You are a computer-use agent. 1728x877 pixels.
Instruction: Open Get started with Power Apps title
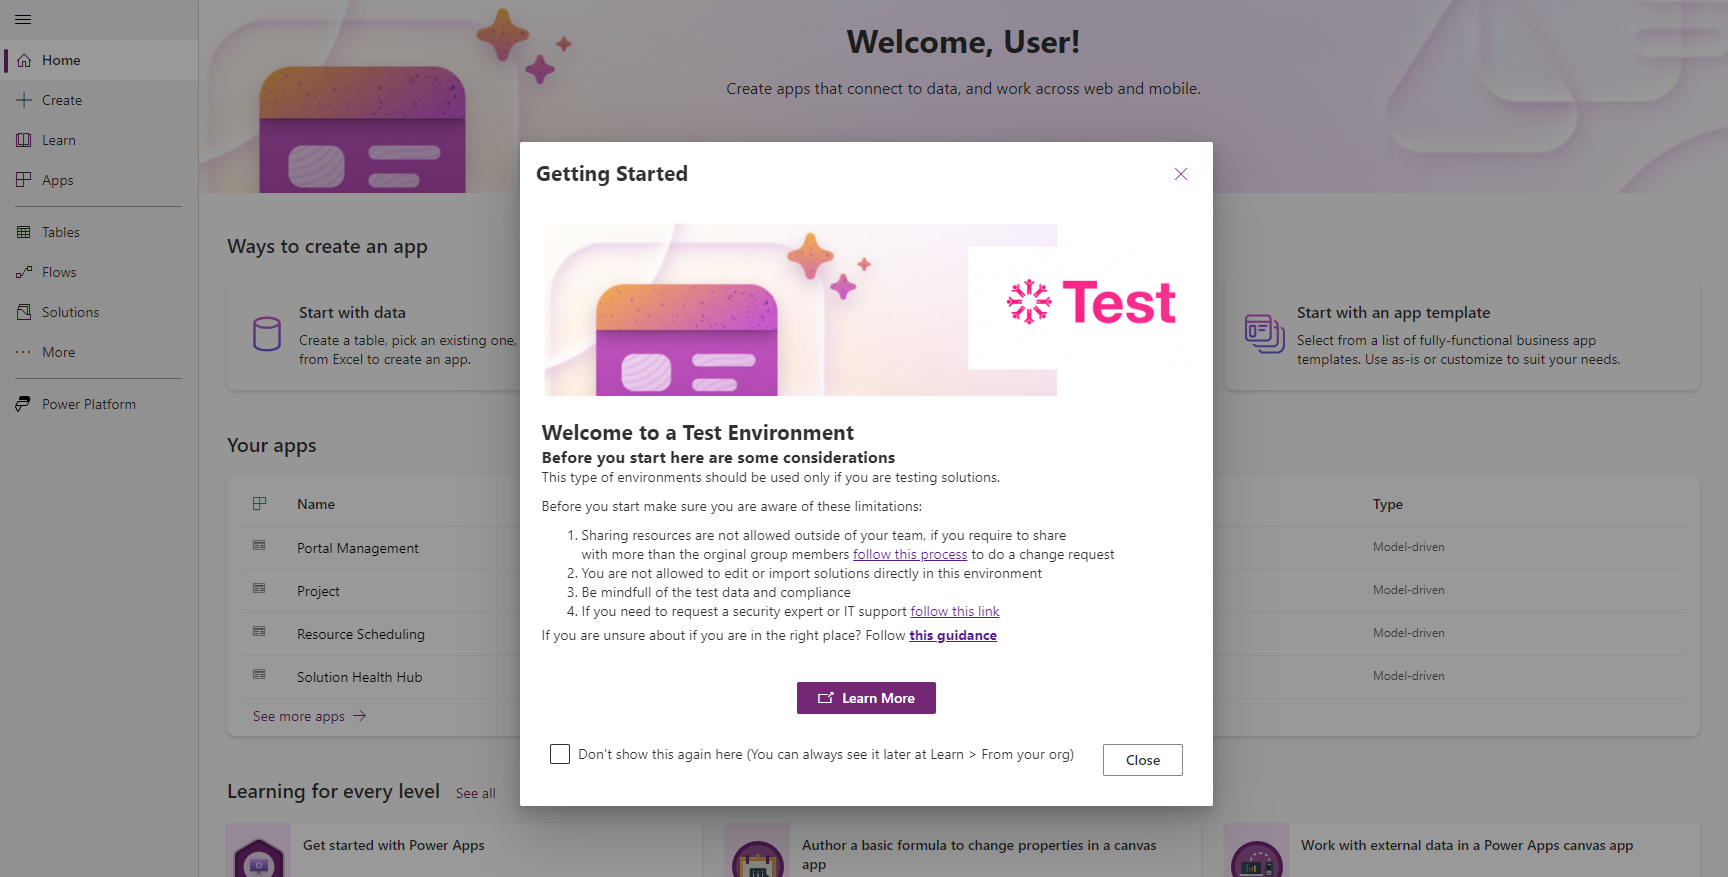click(394, 845)
